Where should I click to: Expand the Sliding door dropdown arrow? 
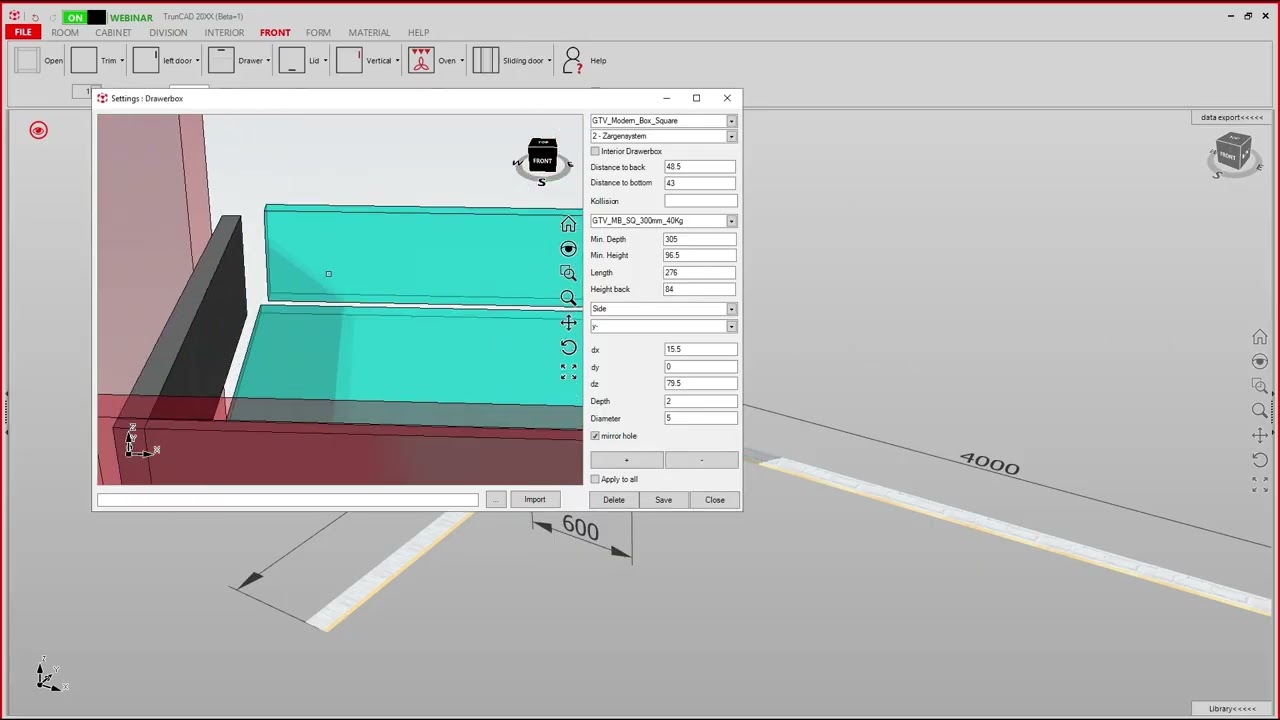[x=551, y=61]
